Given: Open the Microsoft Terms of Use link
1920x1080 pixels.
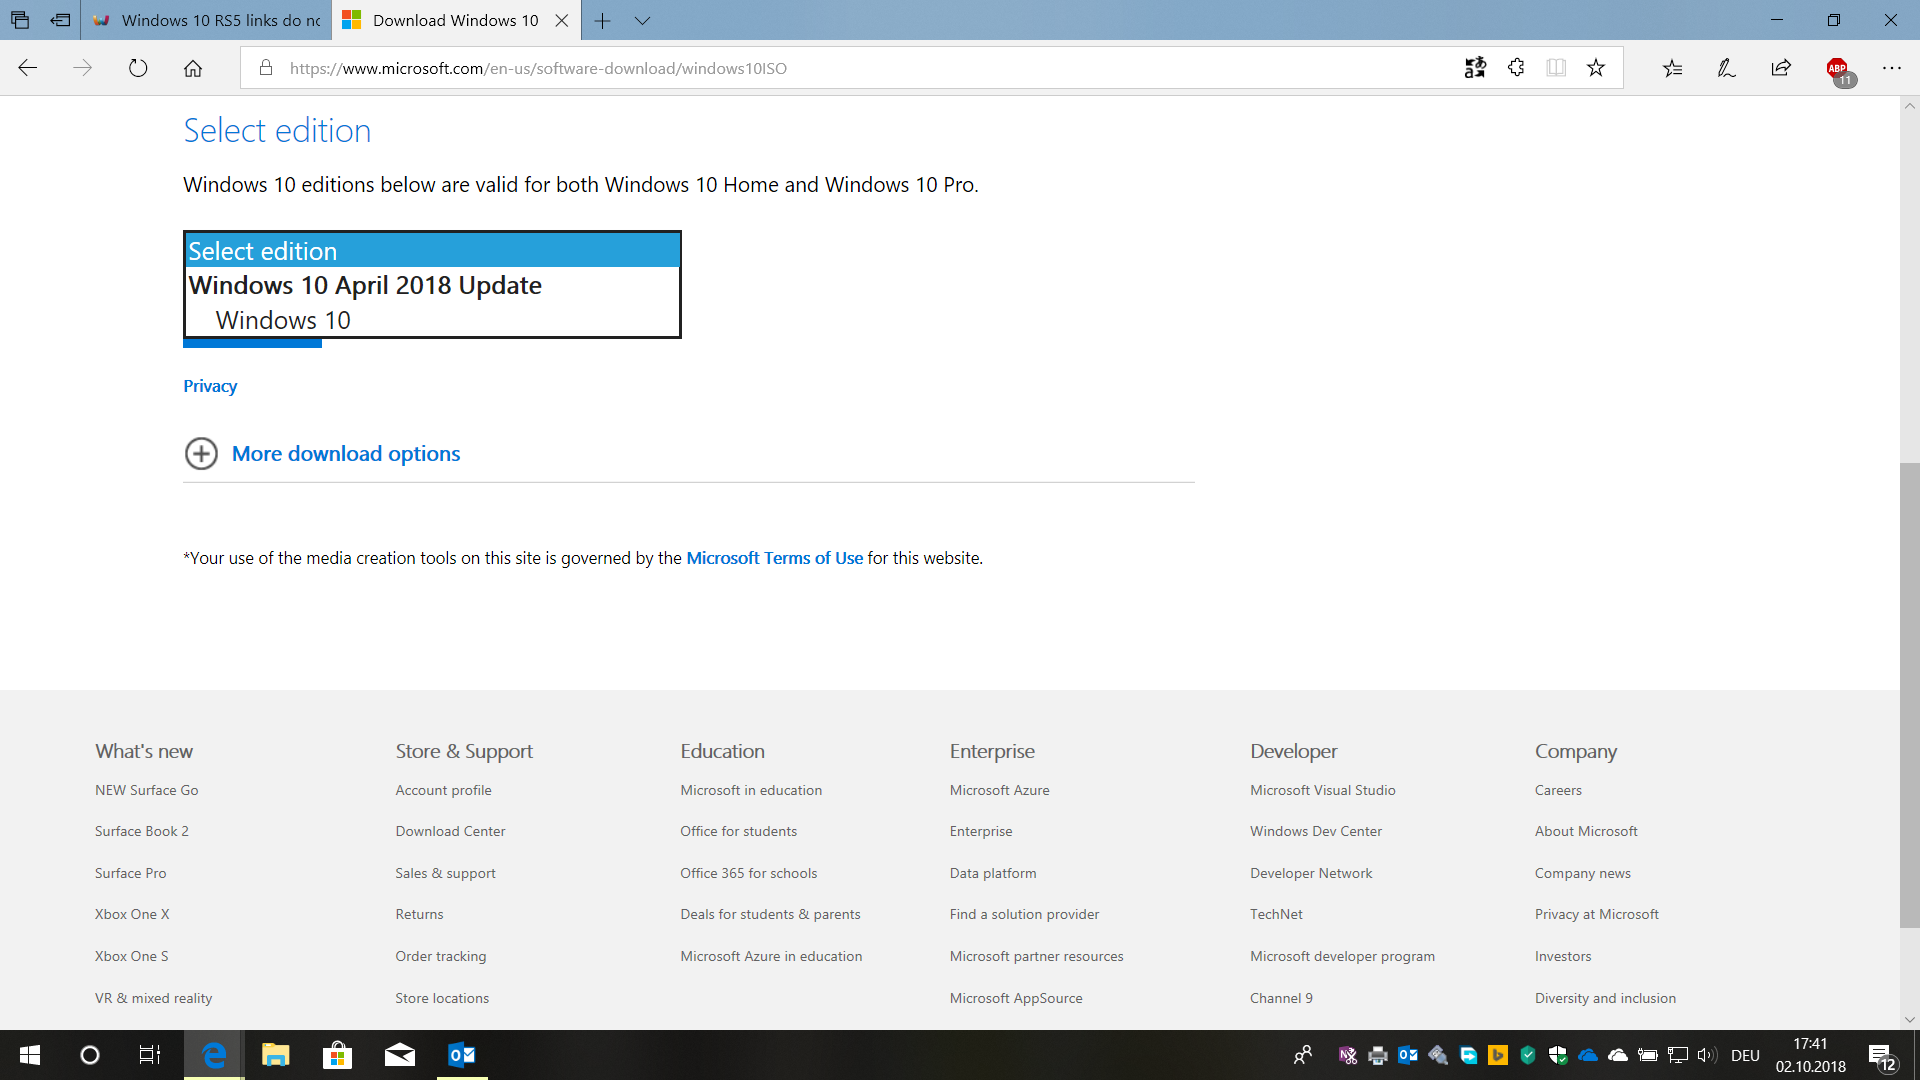Looking at the screenshot, I should (774, 558).
